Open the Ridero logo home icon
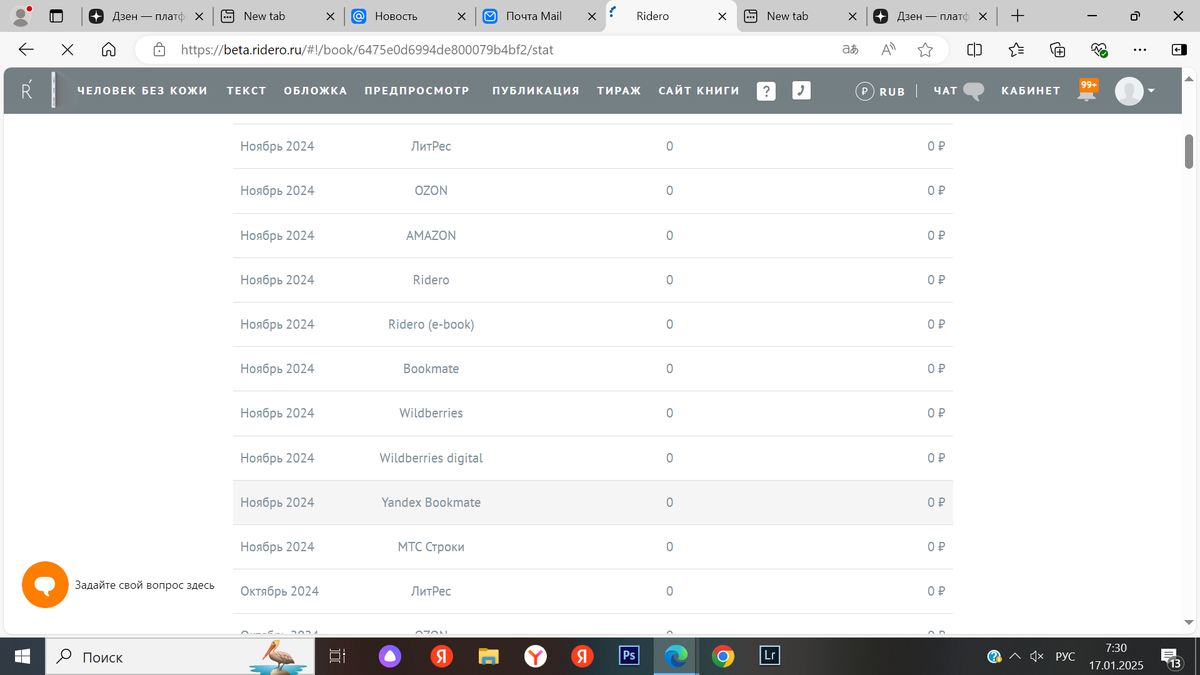Screen dimensions: 1200x675 (x=27, y=91)
